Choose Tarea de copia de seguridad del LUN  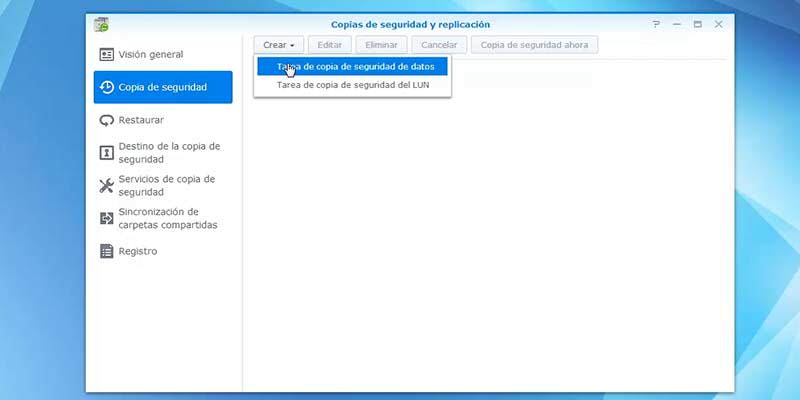[352, 85]
